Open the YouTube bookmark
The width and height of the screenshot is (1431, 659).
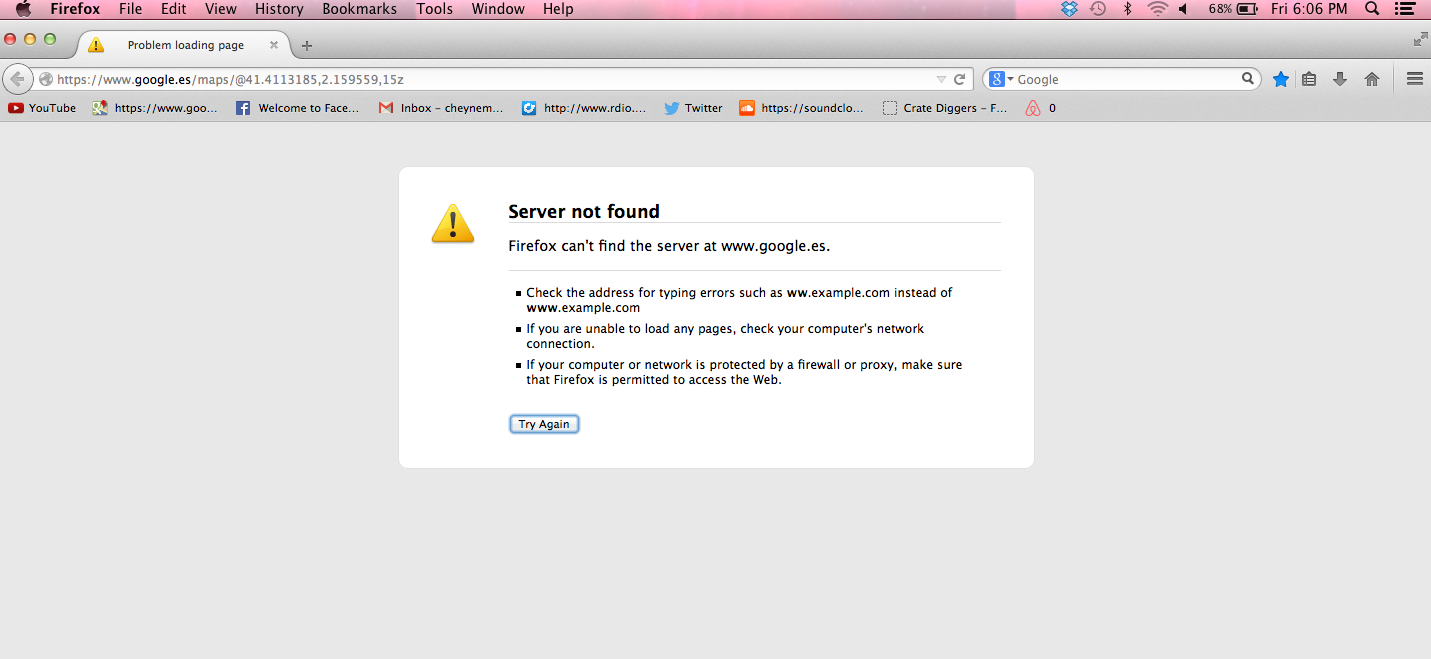click(42, 108)
